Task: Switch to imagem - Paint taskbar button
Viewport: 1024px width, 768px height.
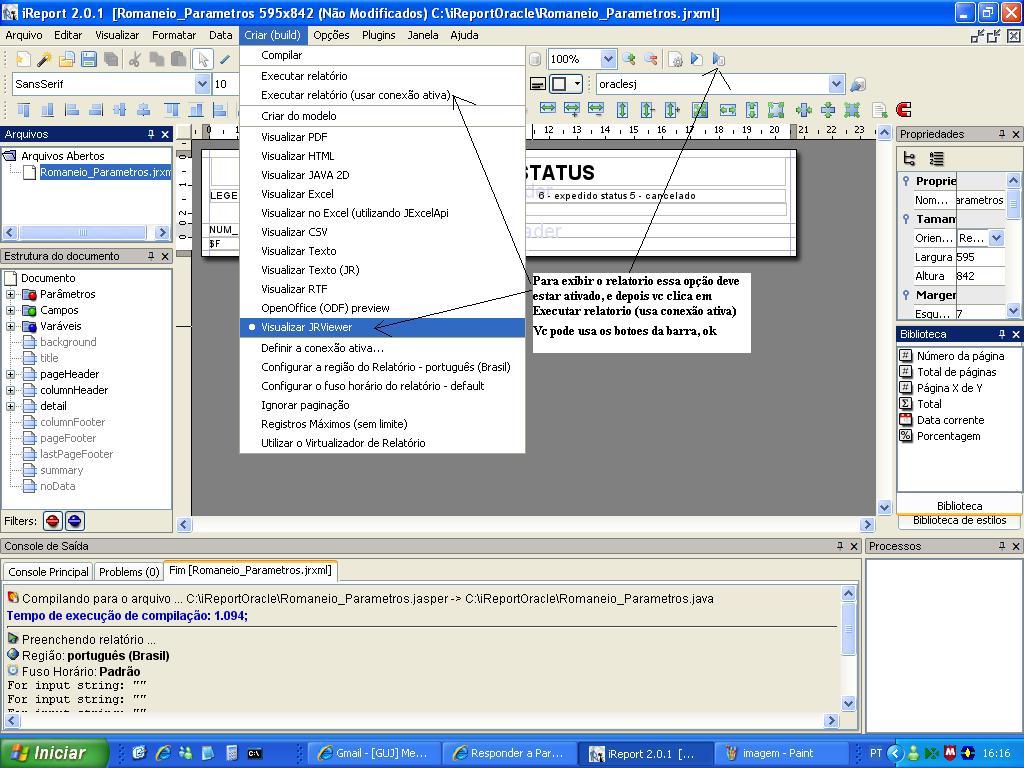Action: [779, 754]
